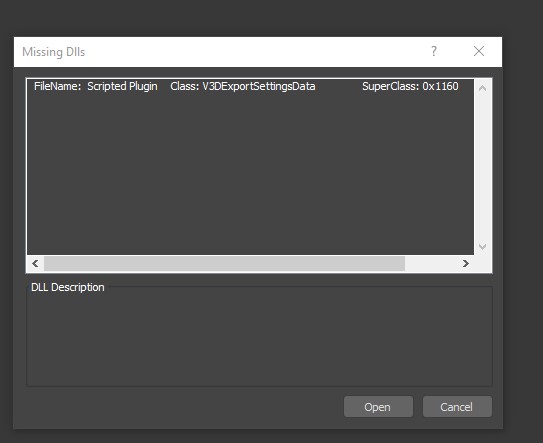Click the horizontal scrollbar thumb

[x=224, y=264]
